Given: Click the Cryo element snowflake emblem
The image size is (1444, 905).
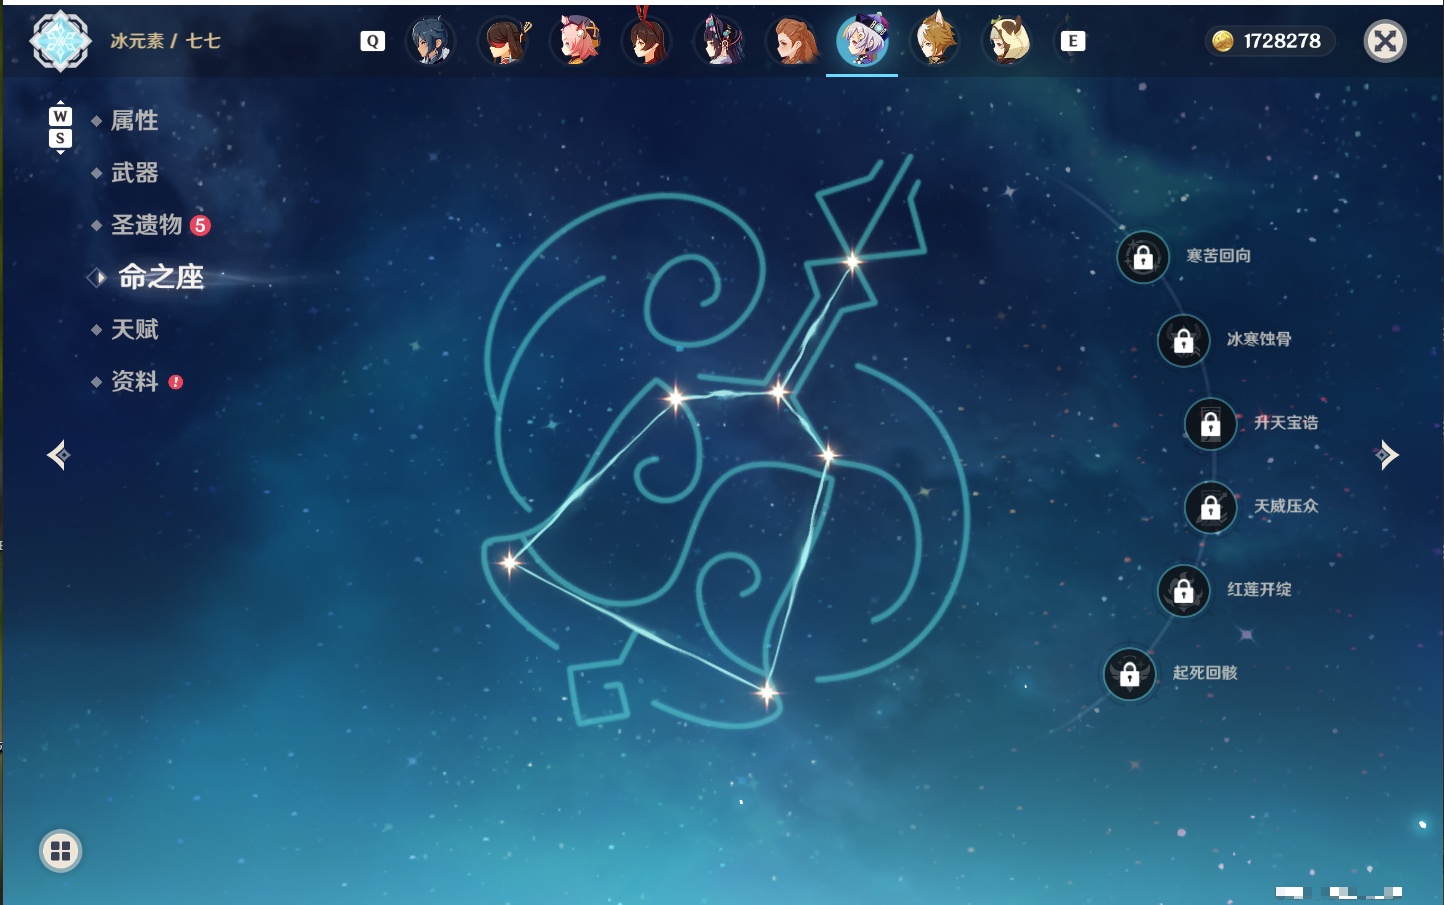Looking at the screenshot, I should [x=60, y=41].
